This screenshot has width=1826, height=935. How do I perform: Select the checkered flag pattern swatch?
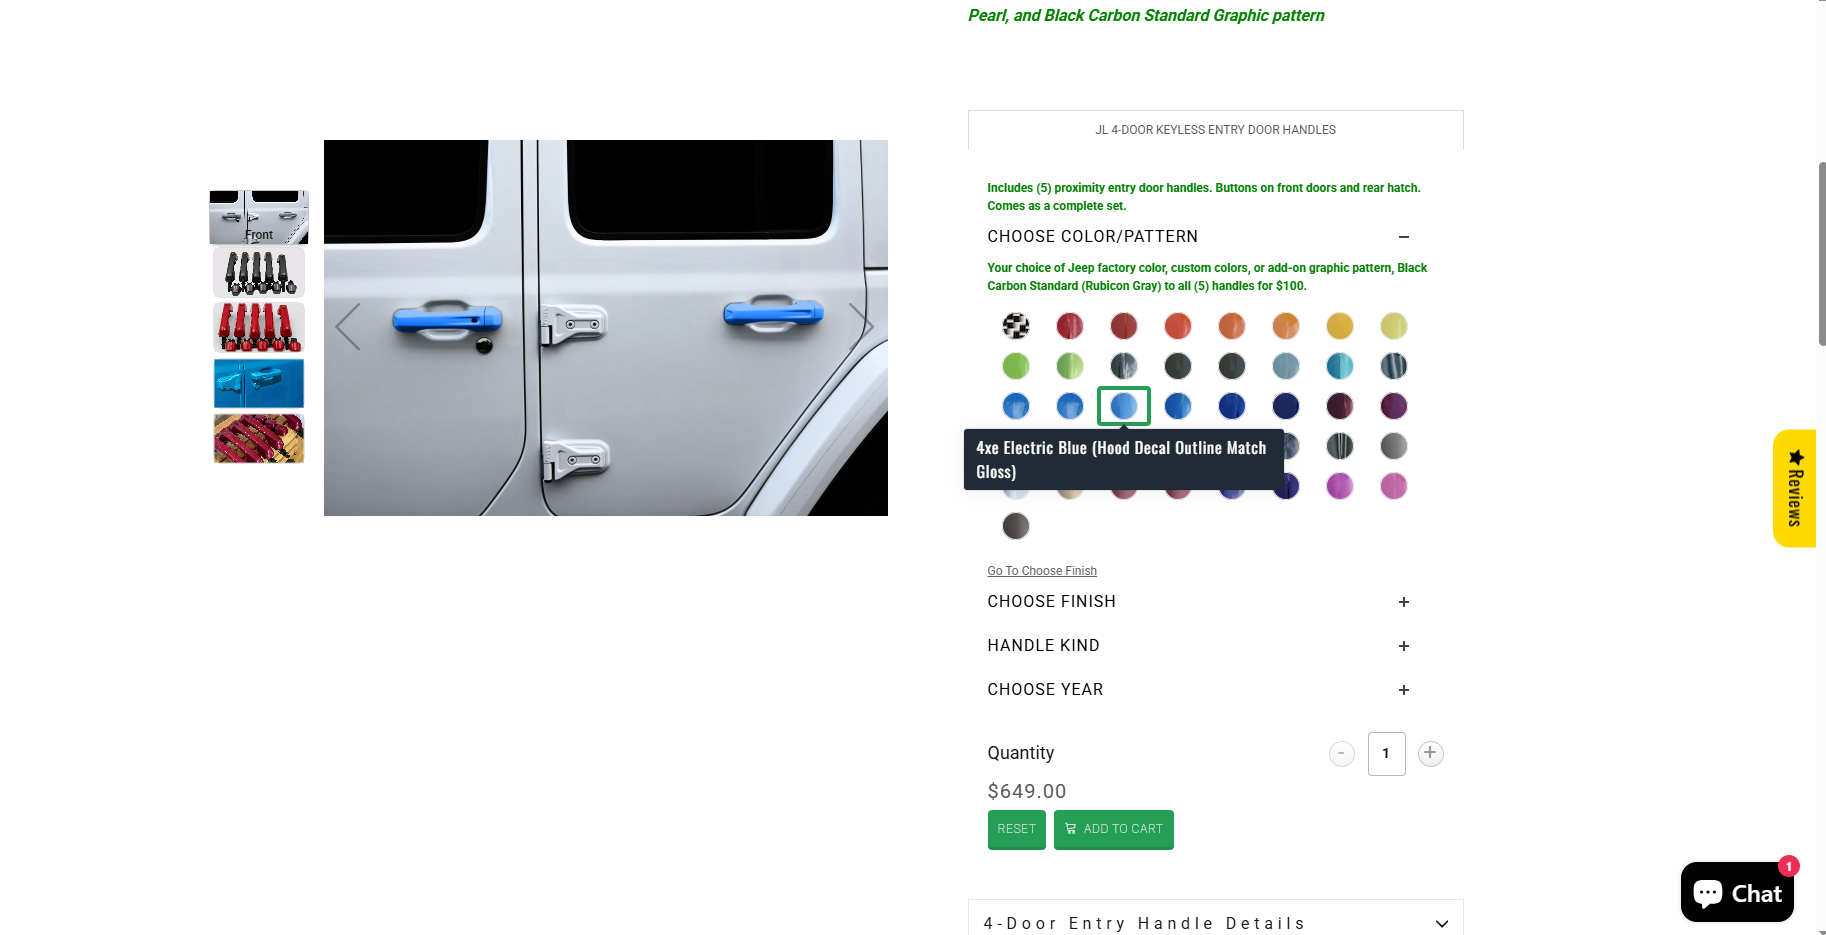(x=1016, y=326)
